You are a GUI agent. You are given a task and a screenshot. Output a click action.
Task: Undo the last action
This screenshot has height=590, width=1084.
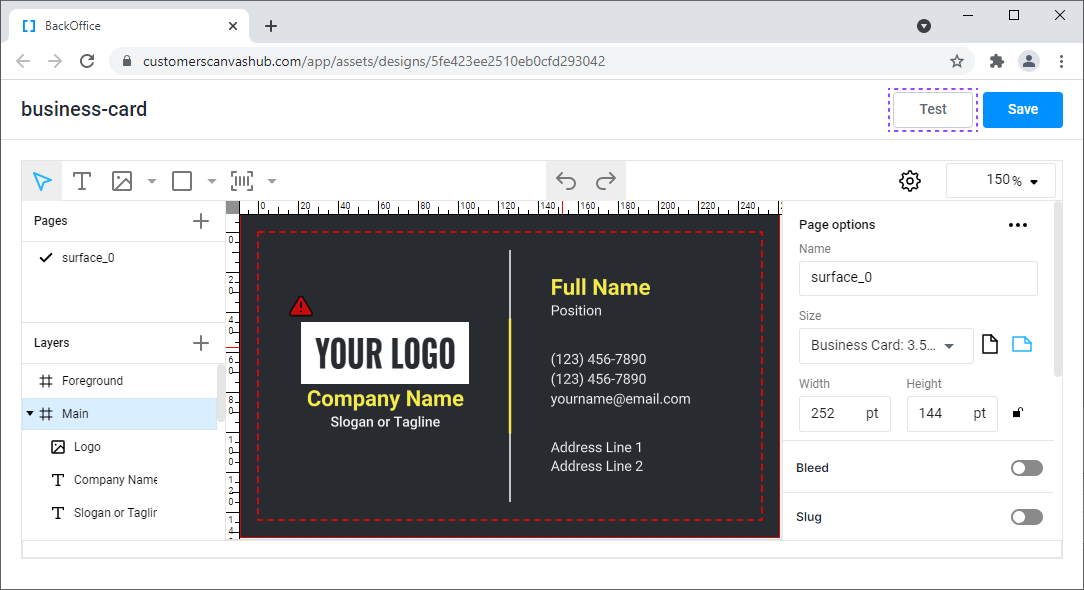pyautogui.click(x=566, y=181)
